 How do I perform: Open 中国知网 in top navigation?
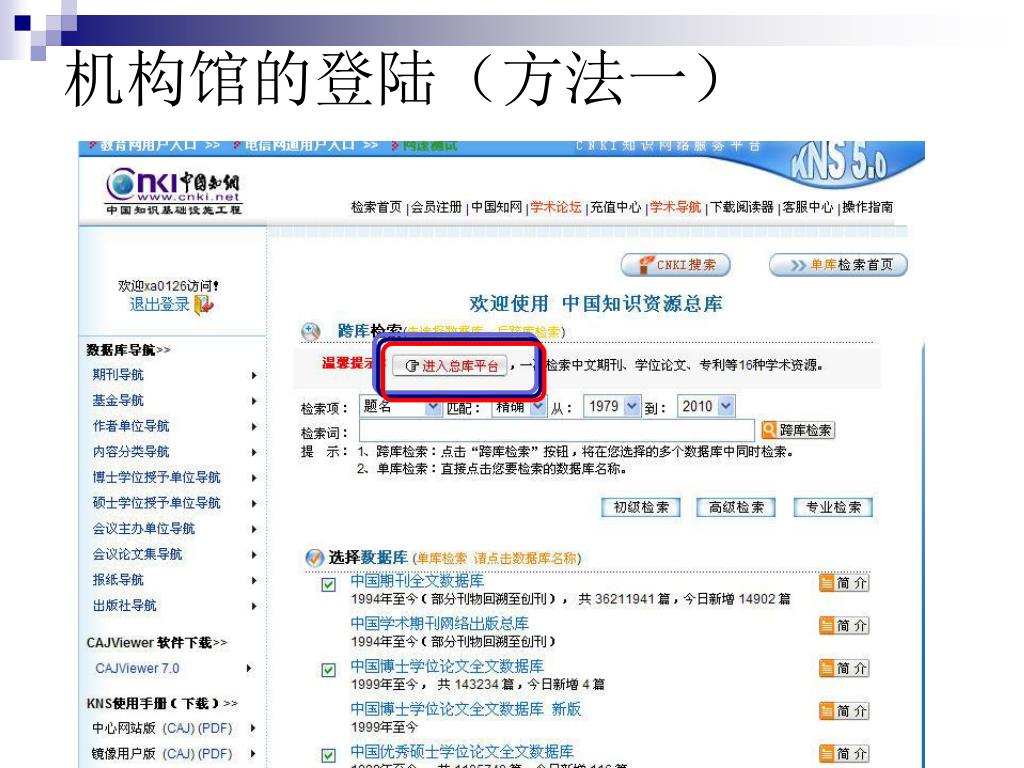[497, 207]
